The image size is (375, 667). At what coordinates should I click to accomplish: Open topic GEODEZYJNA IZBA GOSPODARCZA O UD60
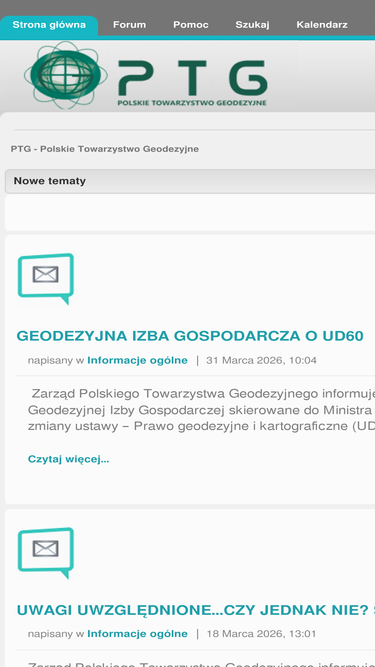pos(190,336)
